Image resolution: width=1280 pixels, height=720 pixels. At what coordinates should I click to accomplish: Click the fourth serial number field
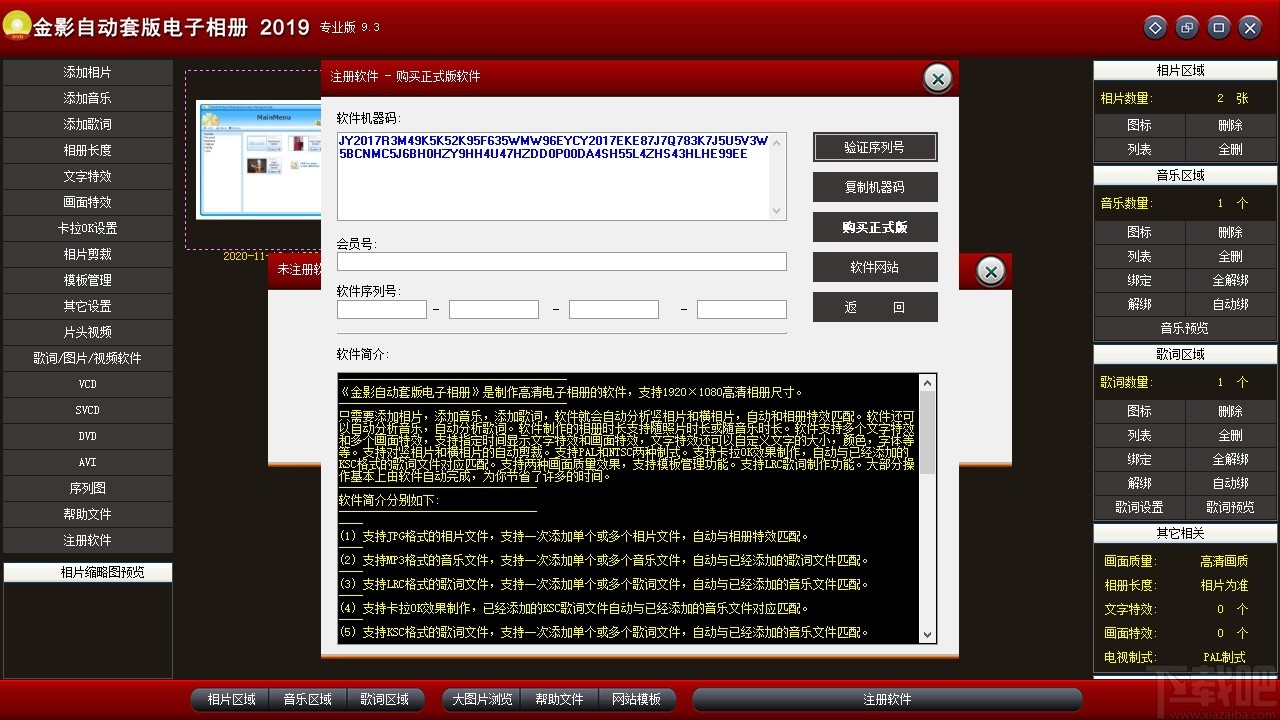click(x=742, y=310)
